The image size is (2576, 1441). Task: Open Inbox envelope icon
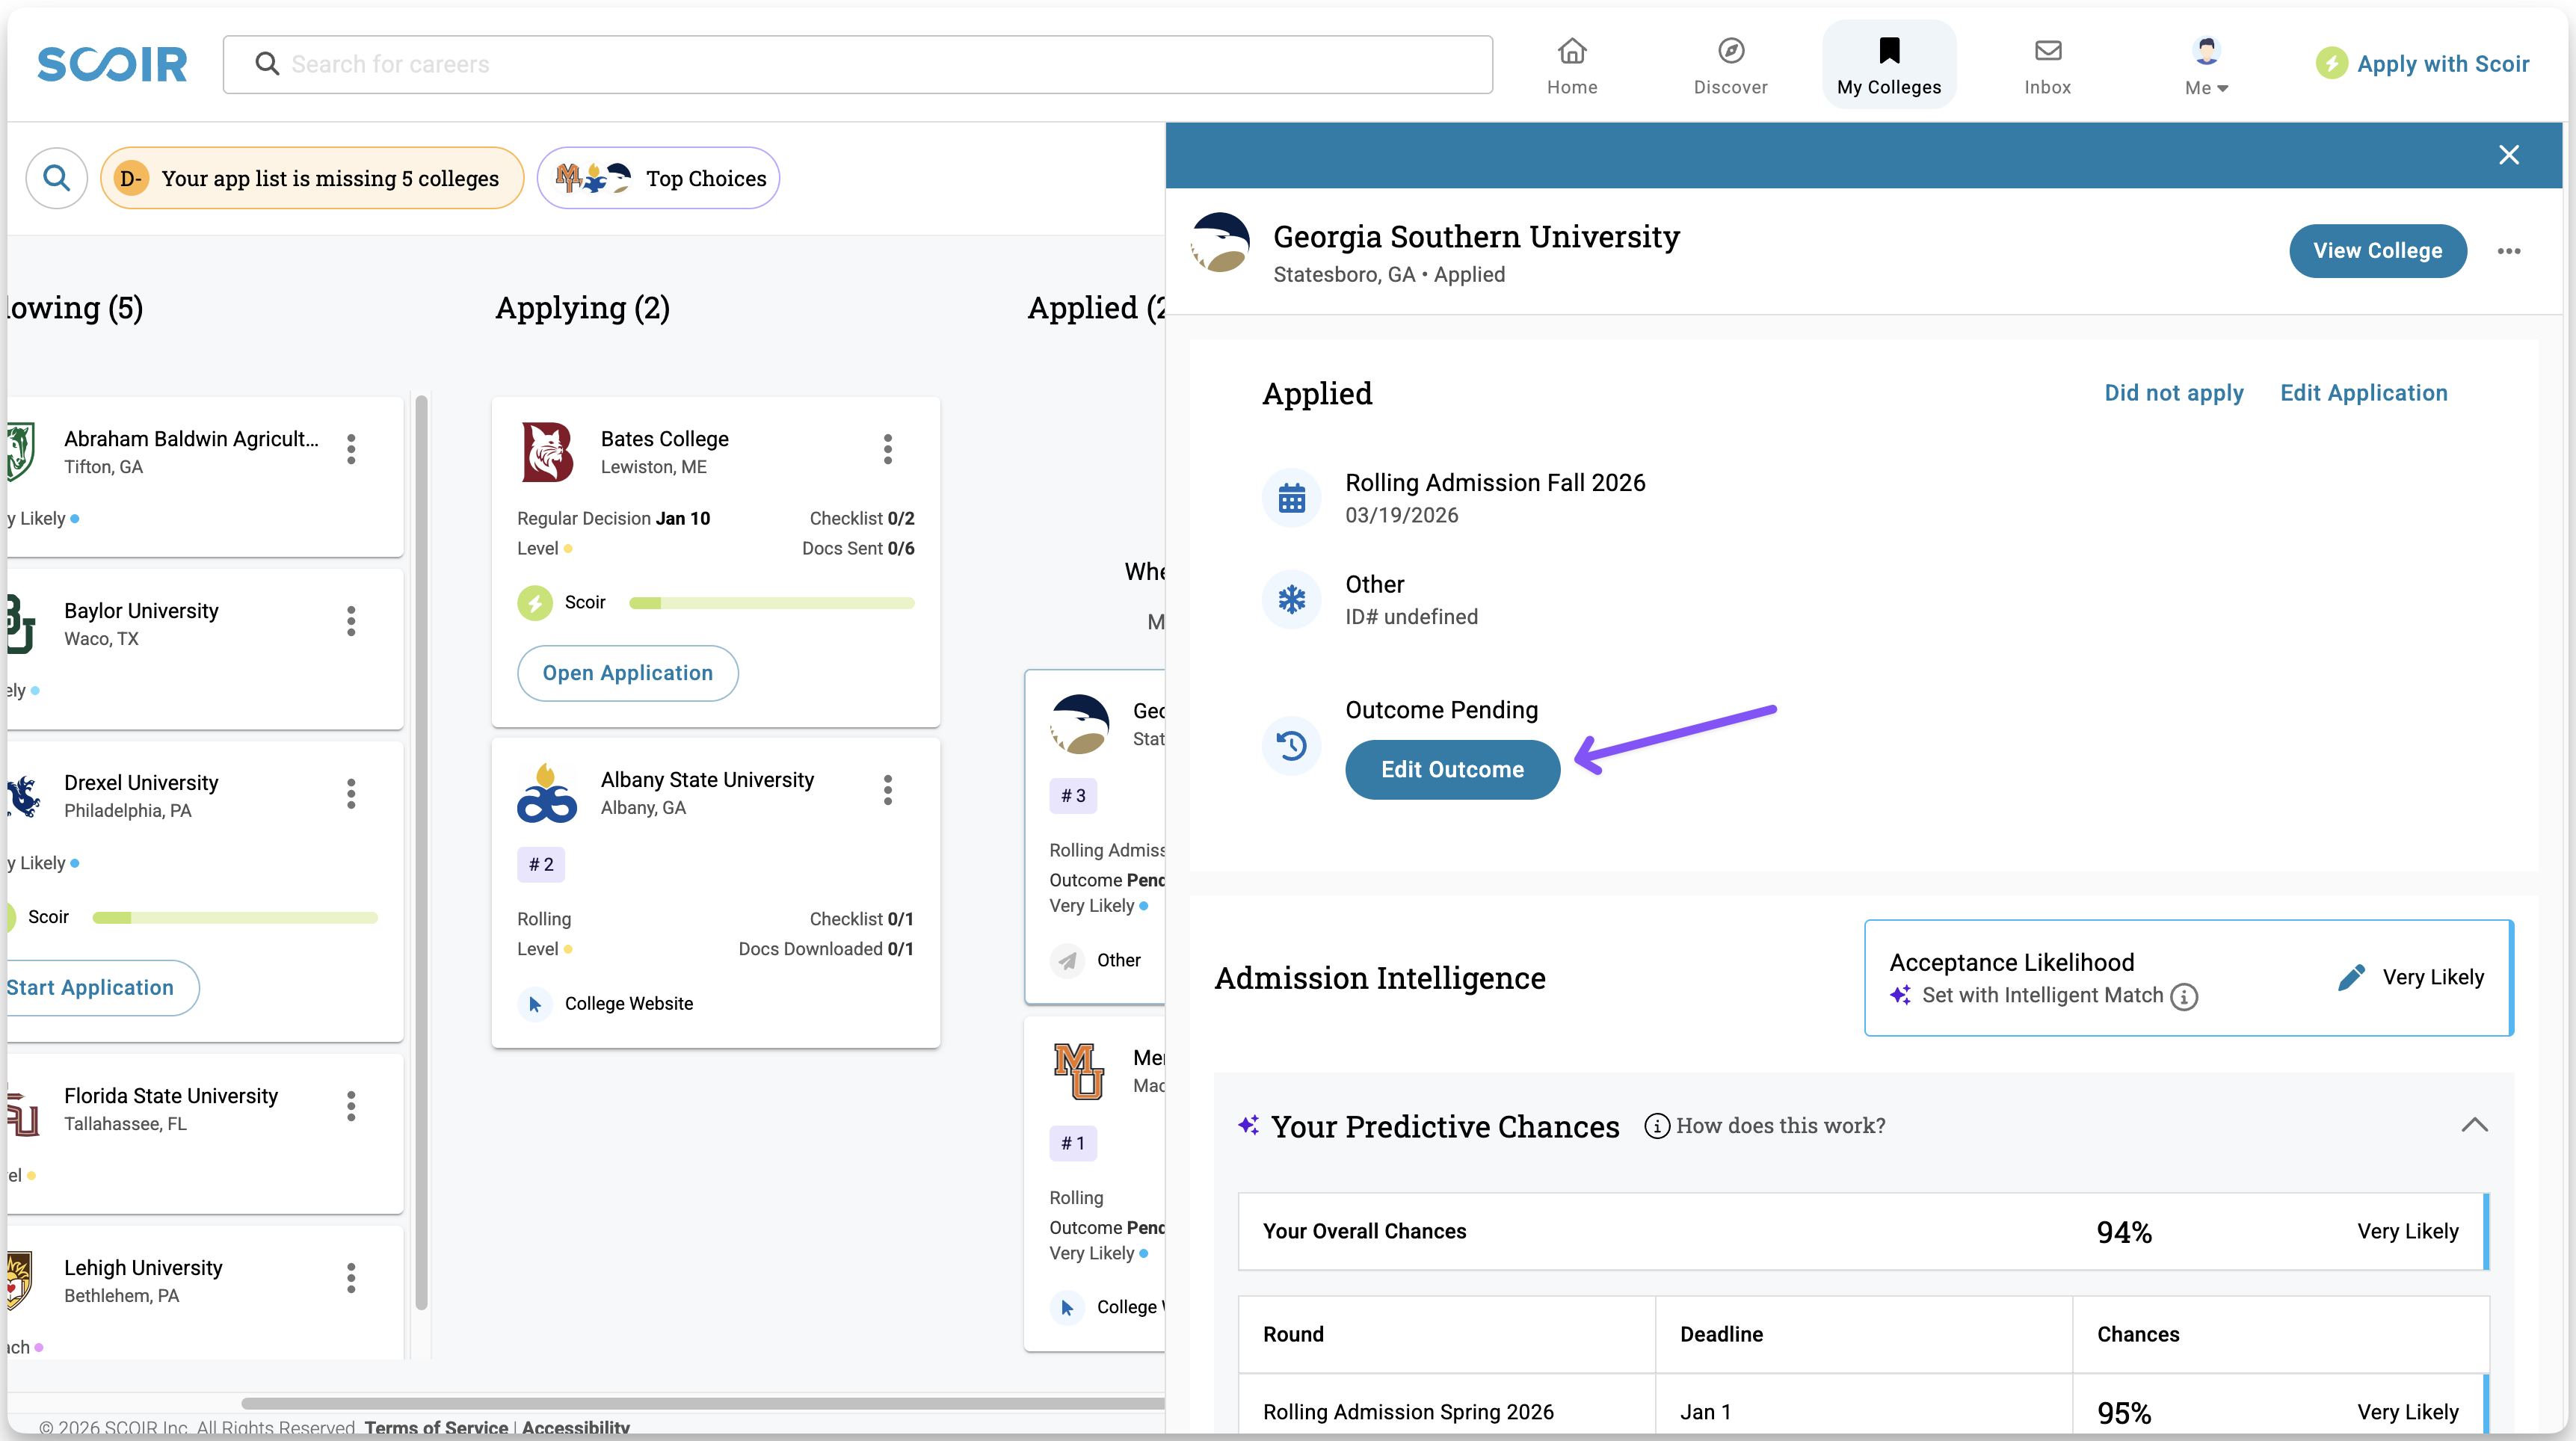2047,51
